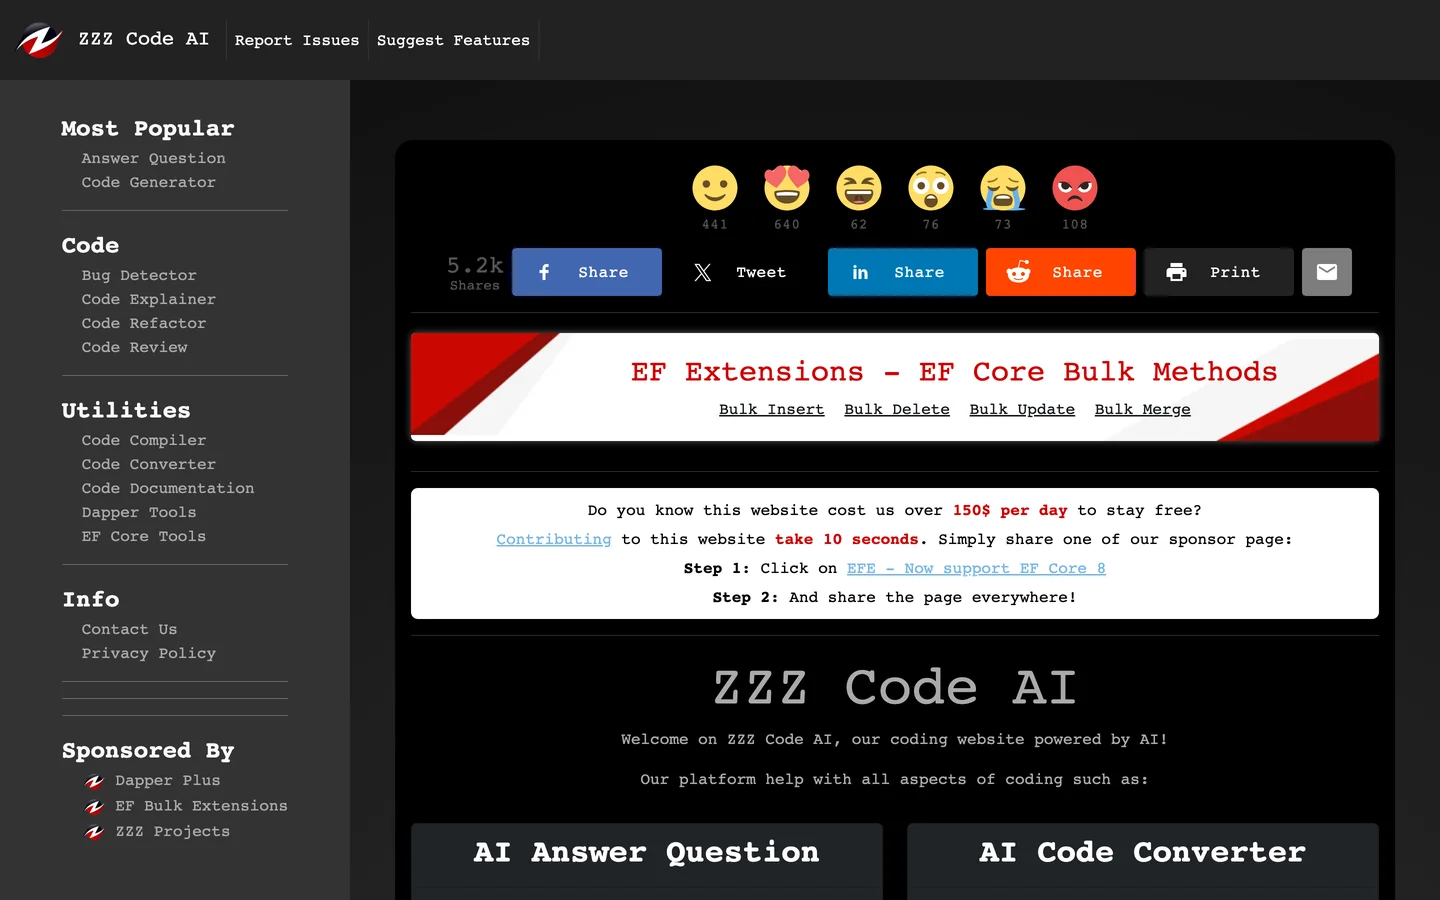The width and height of the screenshot is (1440, 900).
Task: Click the Utilities sidebar heading
Action: [x=126, y=411]
